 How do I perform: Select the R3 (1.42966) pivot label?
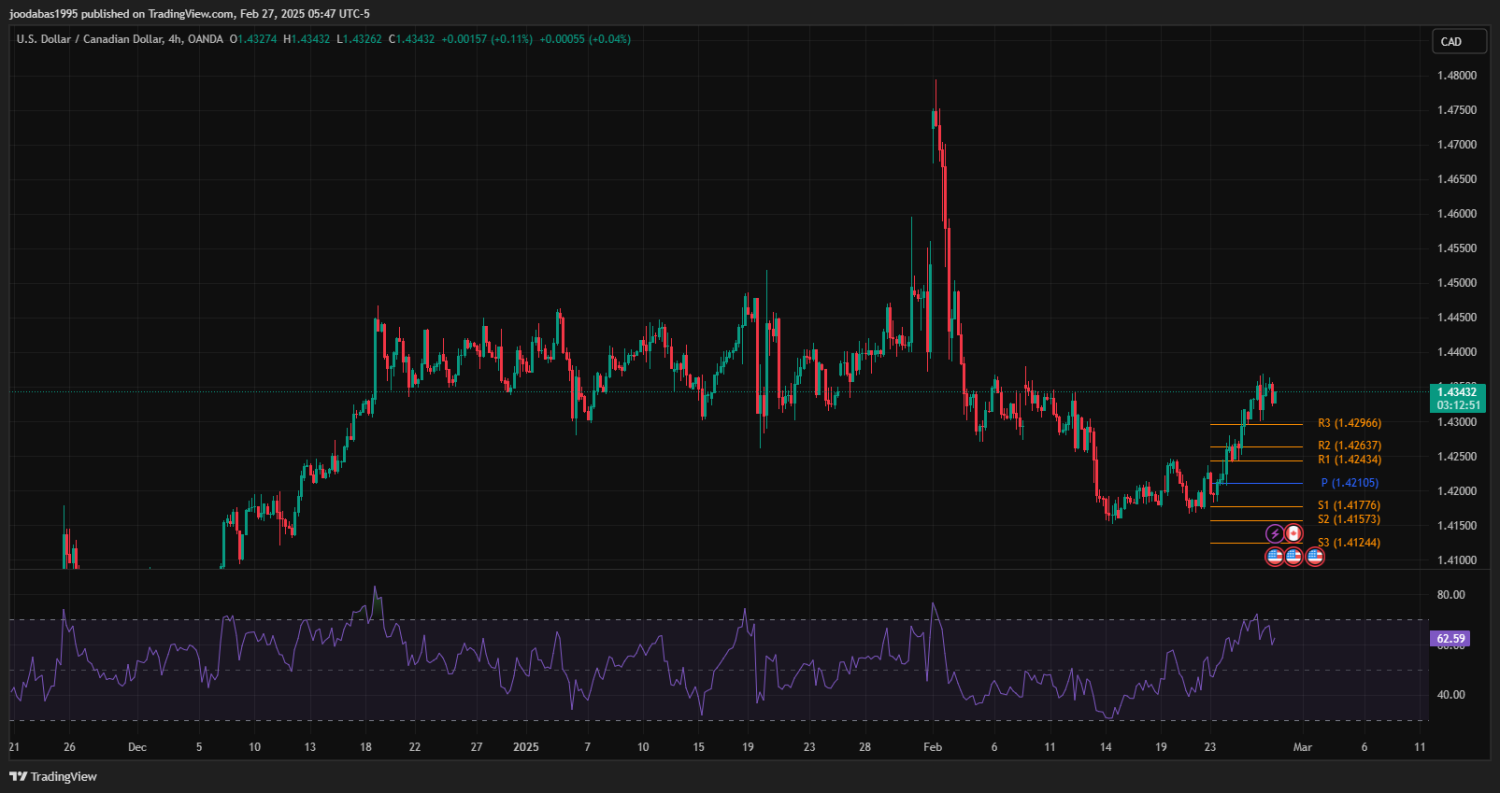[1349, 424]
